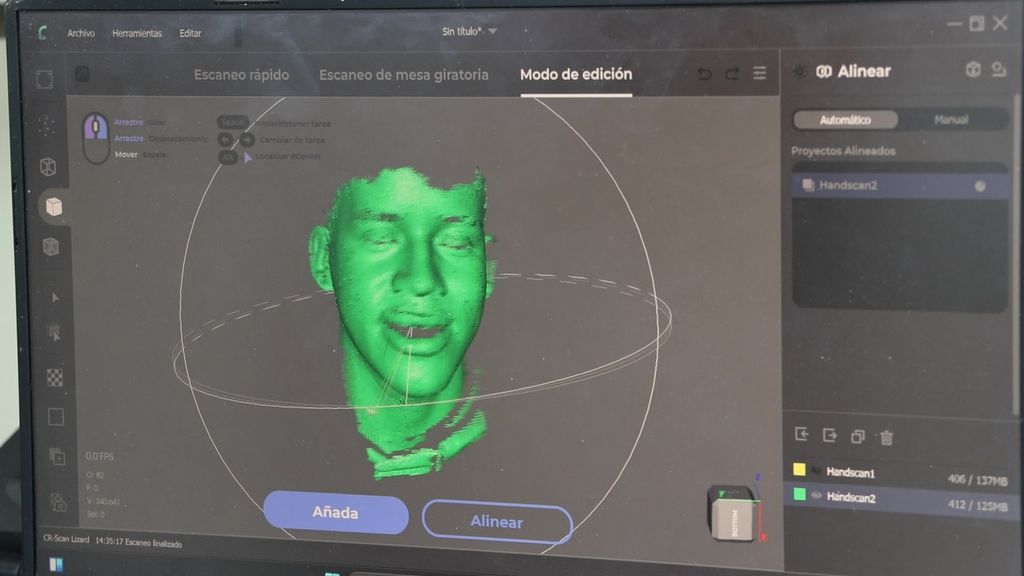The image size is (1024, 576).
Task: Select the arrow pointer tool in sidebar
Action: pyautogui.click(x=54, y=297)
